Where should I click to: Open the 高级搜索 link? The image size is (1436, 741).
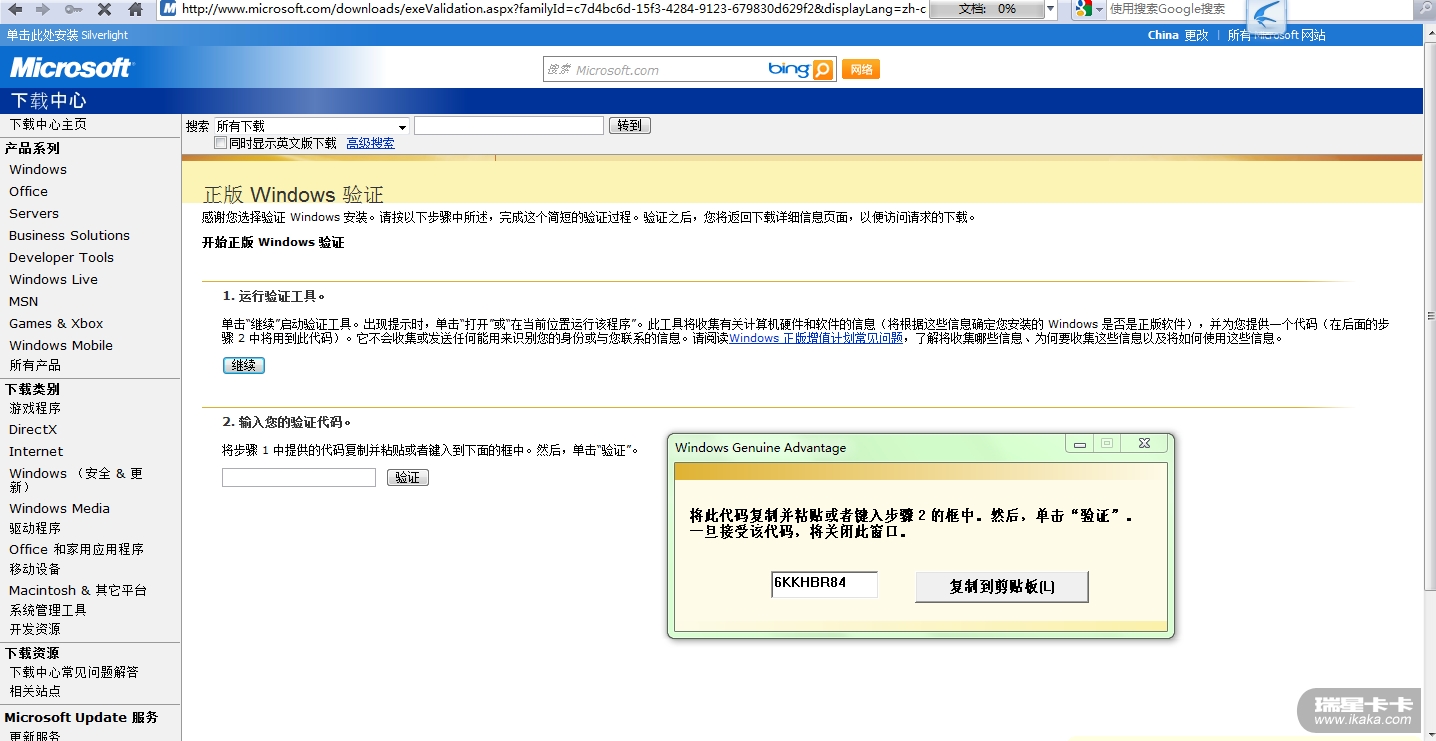click(x=370, y=143)
